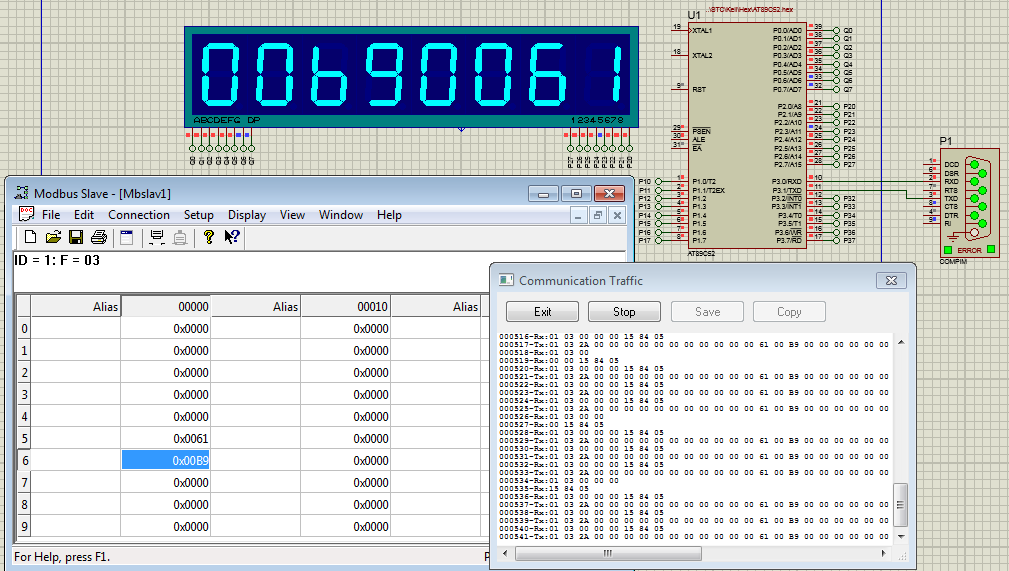This screenshot has height=571, width=1009.
Task: Click the traffic log line 000541-Tx
Action: 694,536
